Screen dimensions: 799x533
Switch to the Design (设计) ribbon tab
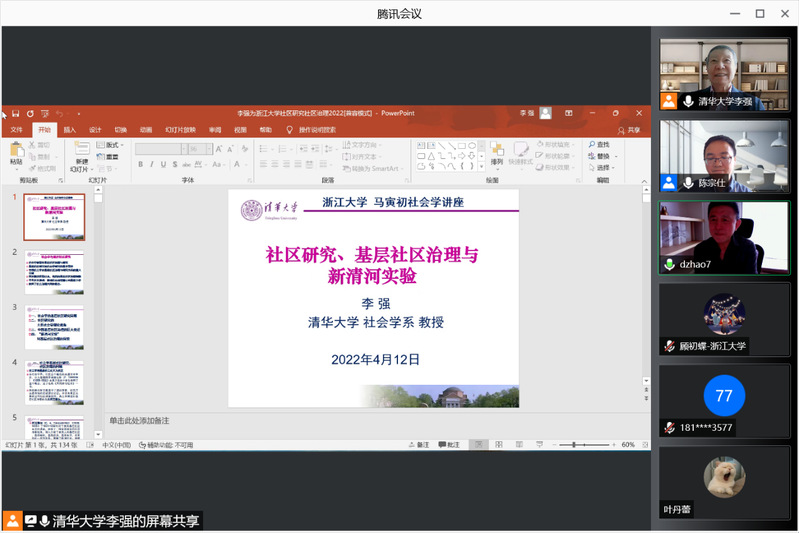[95, 129]
